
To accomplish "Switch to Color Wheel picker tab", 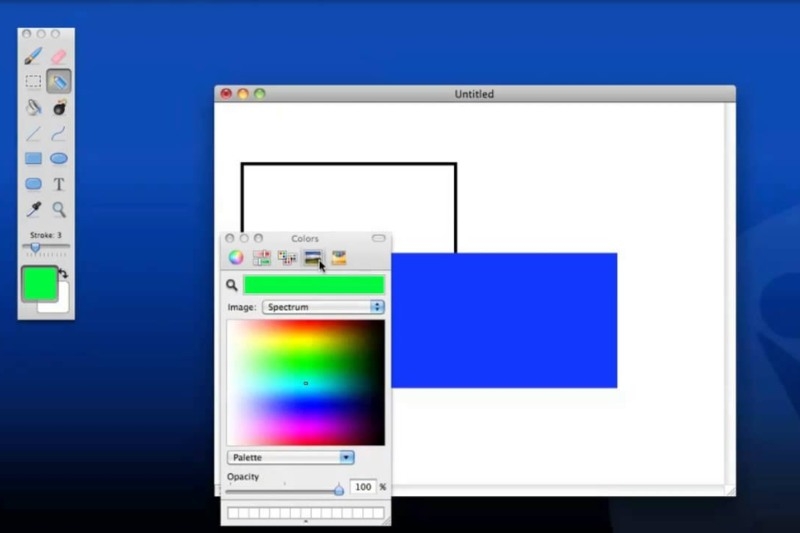I will coord(236,258).
